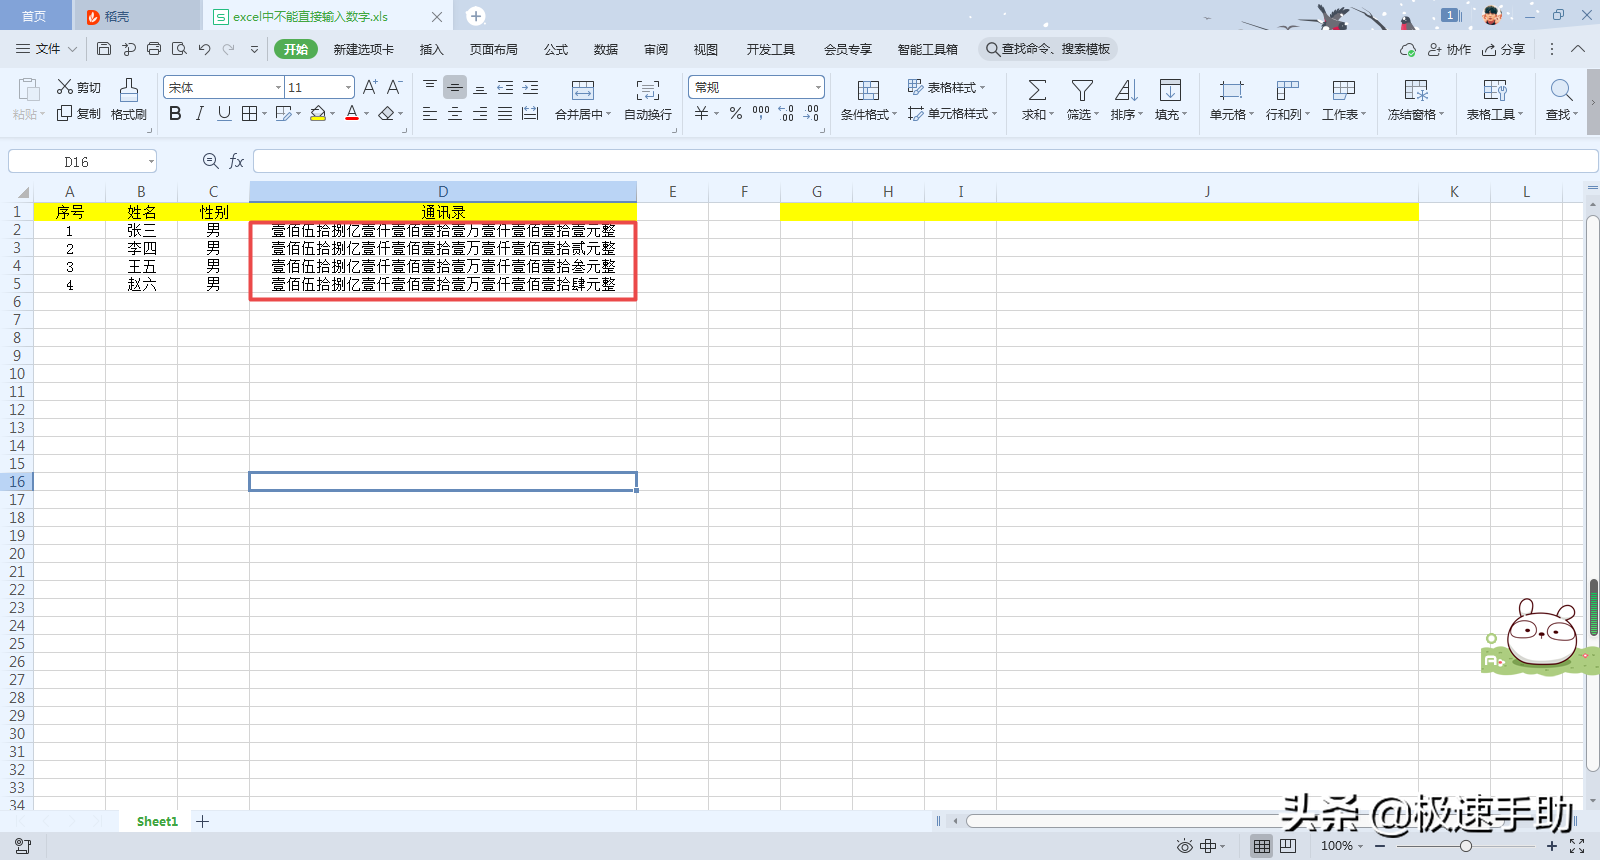The height and width of the screenshot is (860, 1600).
Task: Open the number format 常规 dropdown
Action: coord(818,88)
